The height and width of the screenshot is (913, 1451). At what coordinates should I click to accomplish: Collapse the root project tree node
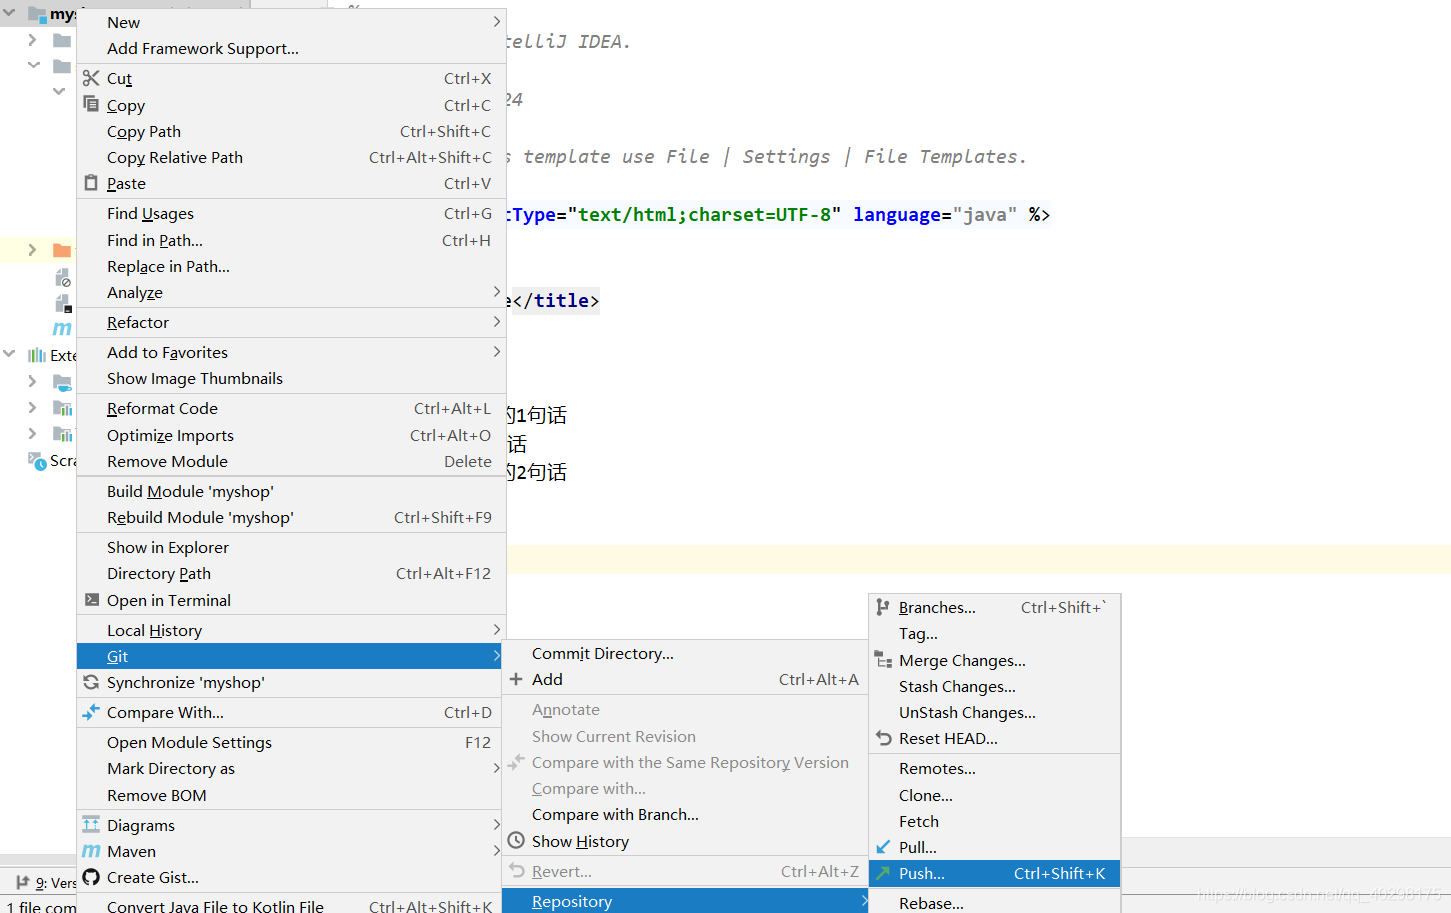point(10,13)
